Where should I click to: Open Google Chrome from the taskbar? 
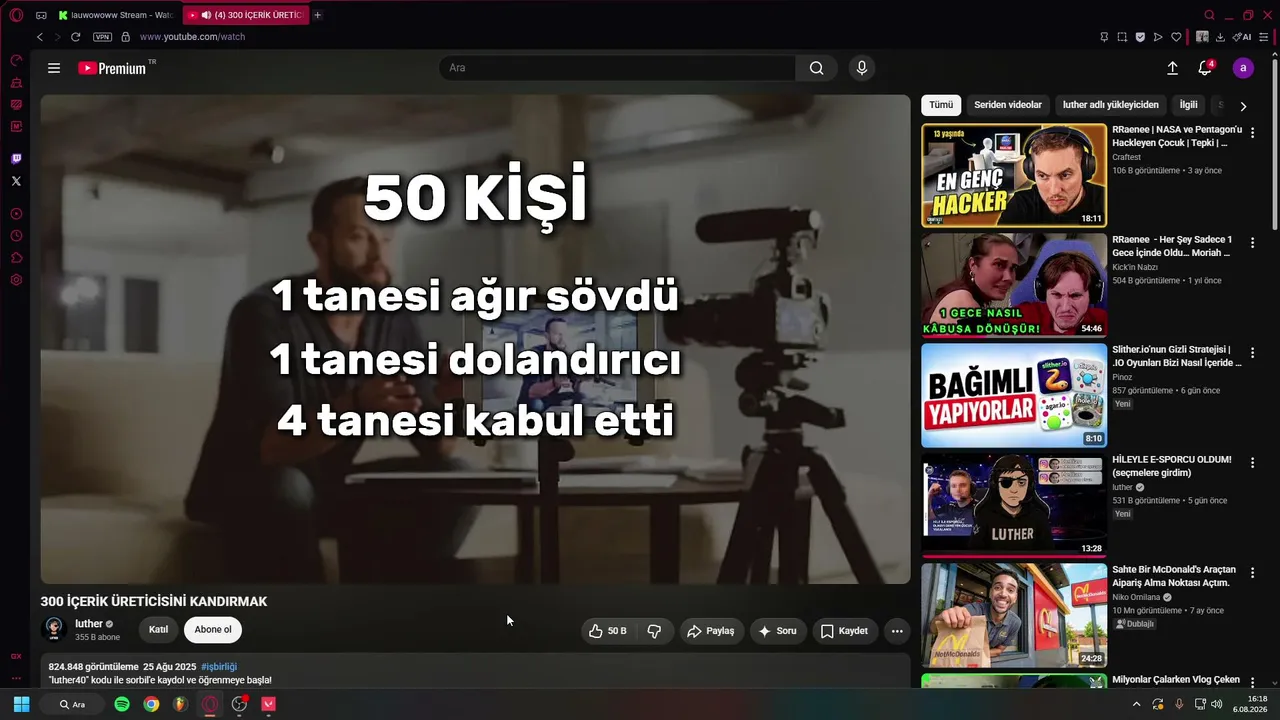coord(151,704)
